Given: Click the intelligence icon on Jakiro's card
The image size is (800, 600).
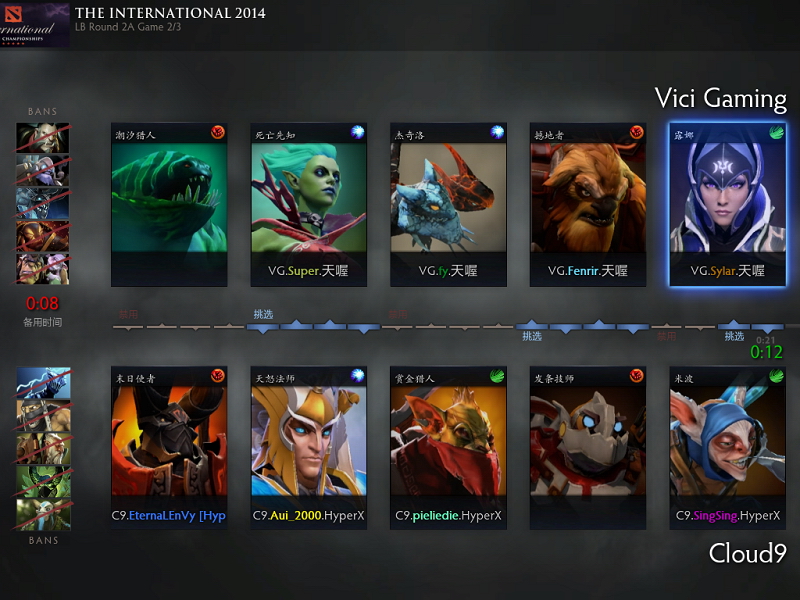Looking at the screenshot, I should (497, 133).
